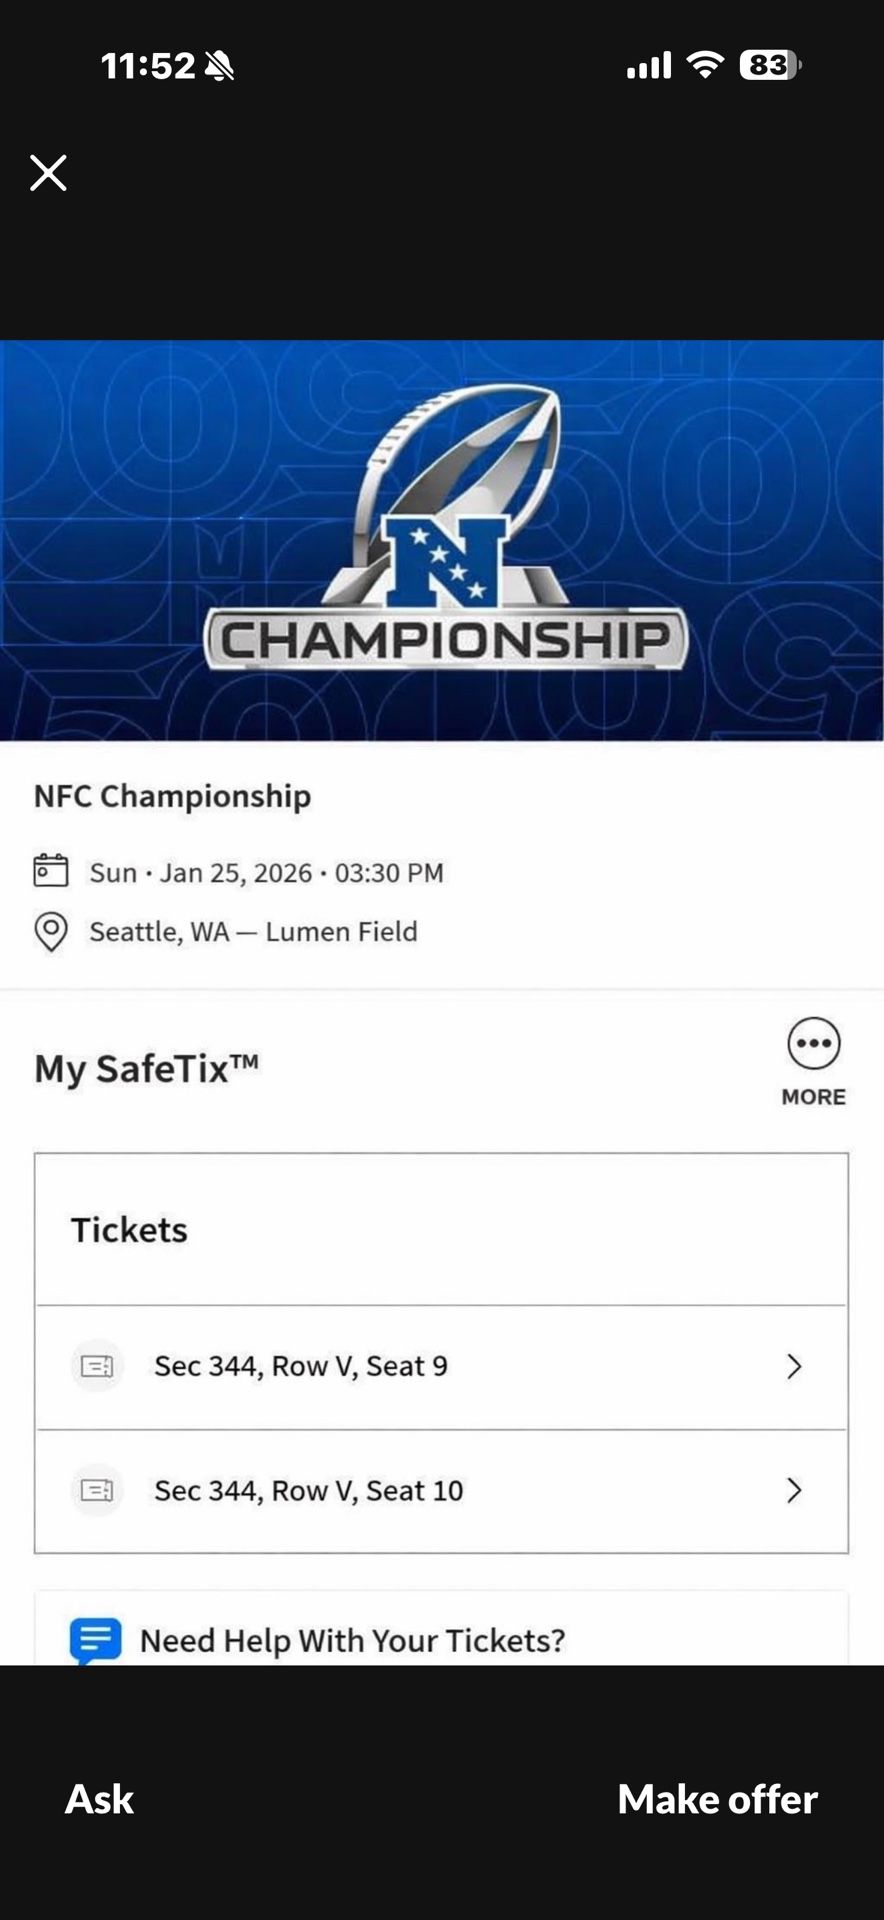Image resolution: width=884 pixels, height=1920 pixels.
Task: Click the My SafeTix heading
Action: coord(146,1065)
